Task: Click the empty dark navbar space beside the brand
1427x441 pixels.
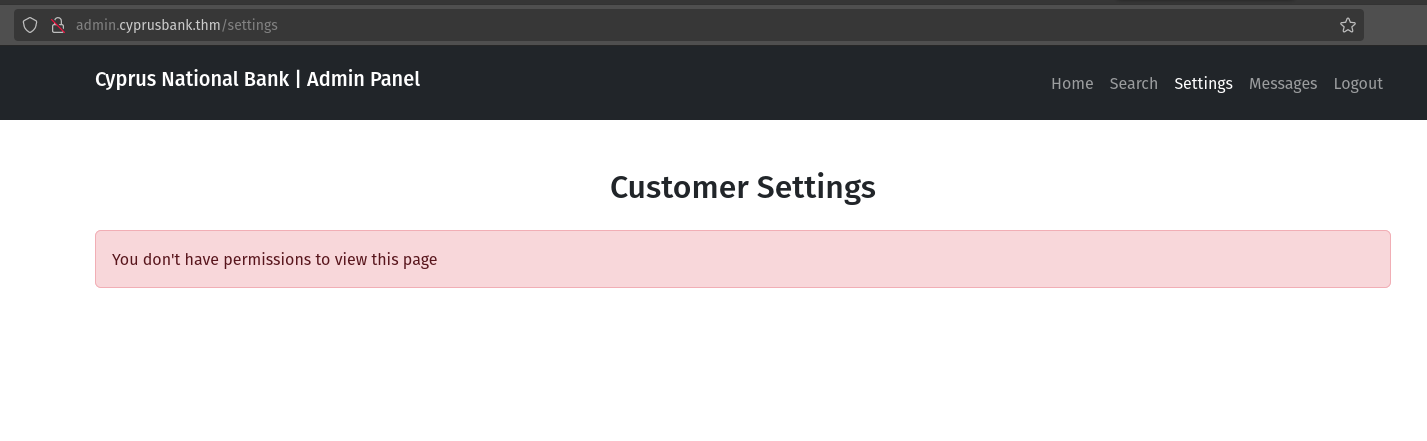Action: click(x=720, y=82)
